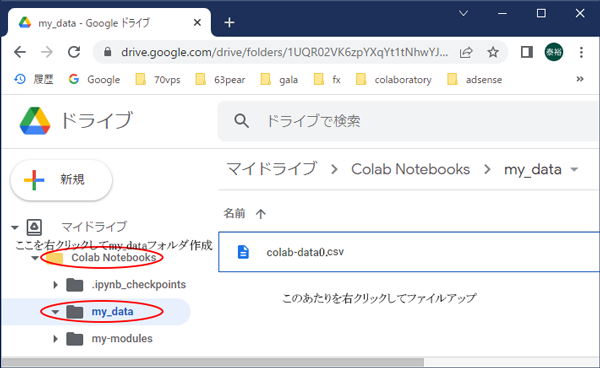The width and height of the screenshot is (600, 368).
Task: Select the my-modules folder
Action: (122, 339)
